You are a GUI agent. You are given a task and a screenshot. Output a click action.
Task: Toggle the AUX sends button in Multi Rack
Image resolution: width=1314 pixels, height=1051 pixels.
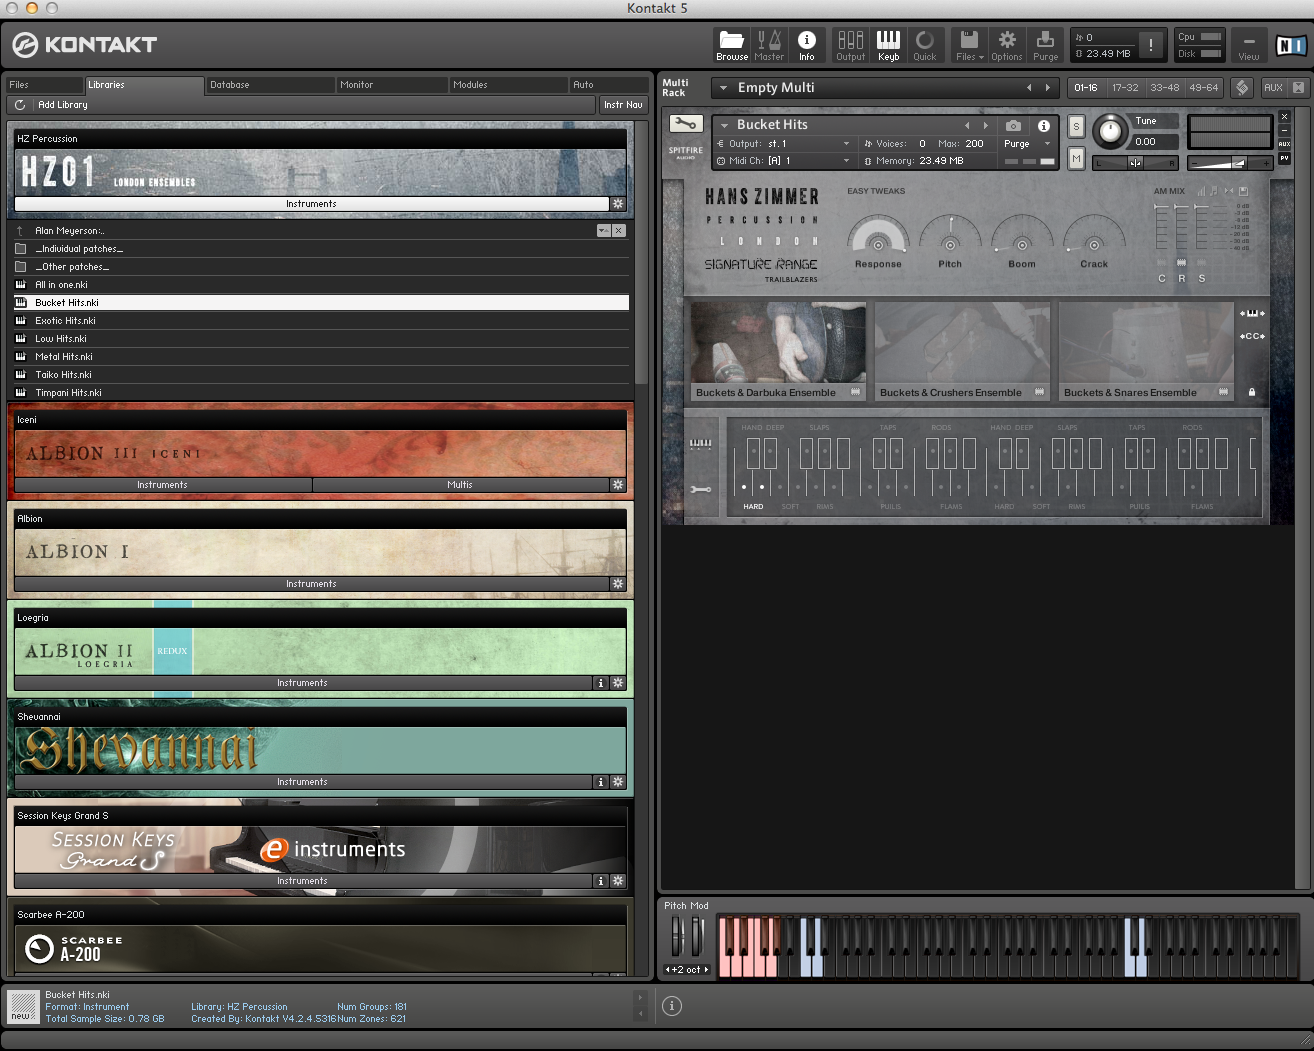click(x=1273, y=87)
